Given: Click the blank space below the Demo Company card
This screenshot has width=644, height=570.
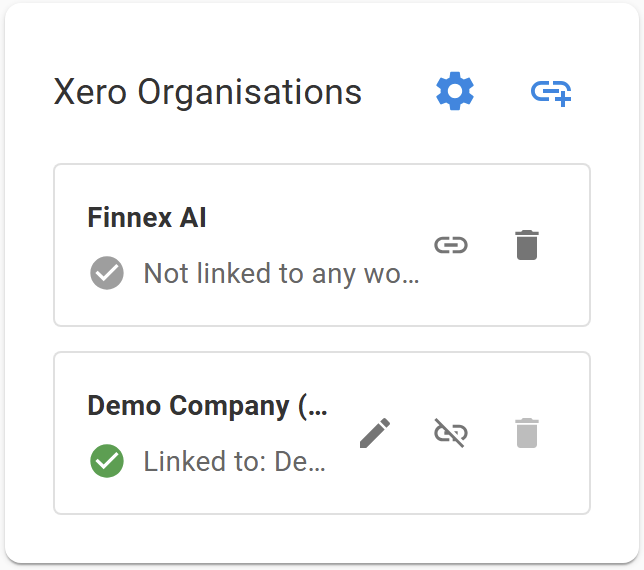Looking at the screenshot, I should pos(322,537).
